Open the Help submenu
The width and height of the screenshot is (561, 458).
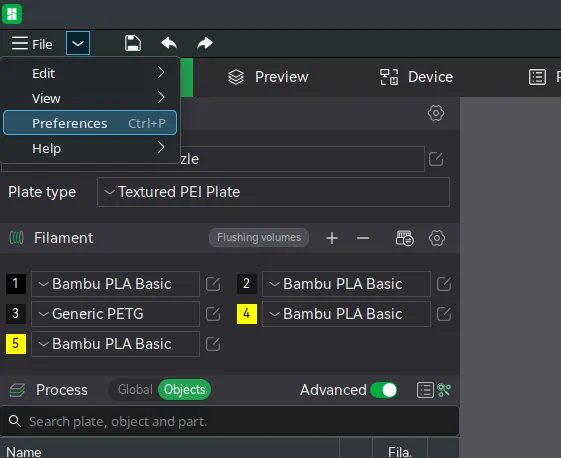point(89,148)
